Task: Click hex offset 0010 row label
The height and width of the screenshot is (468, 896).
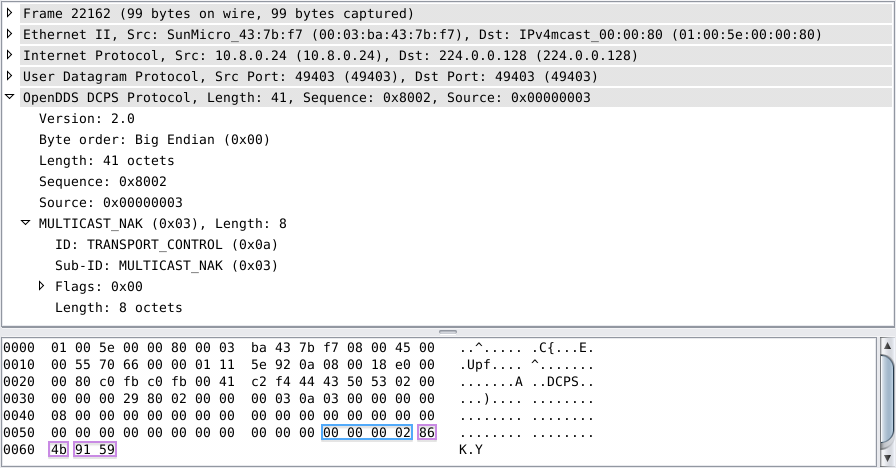Action: tap(19, 365)
